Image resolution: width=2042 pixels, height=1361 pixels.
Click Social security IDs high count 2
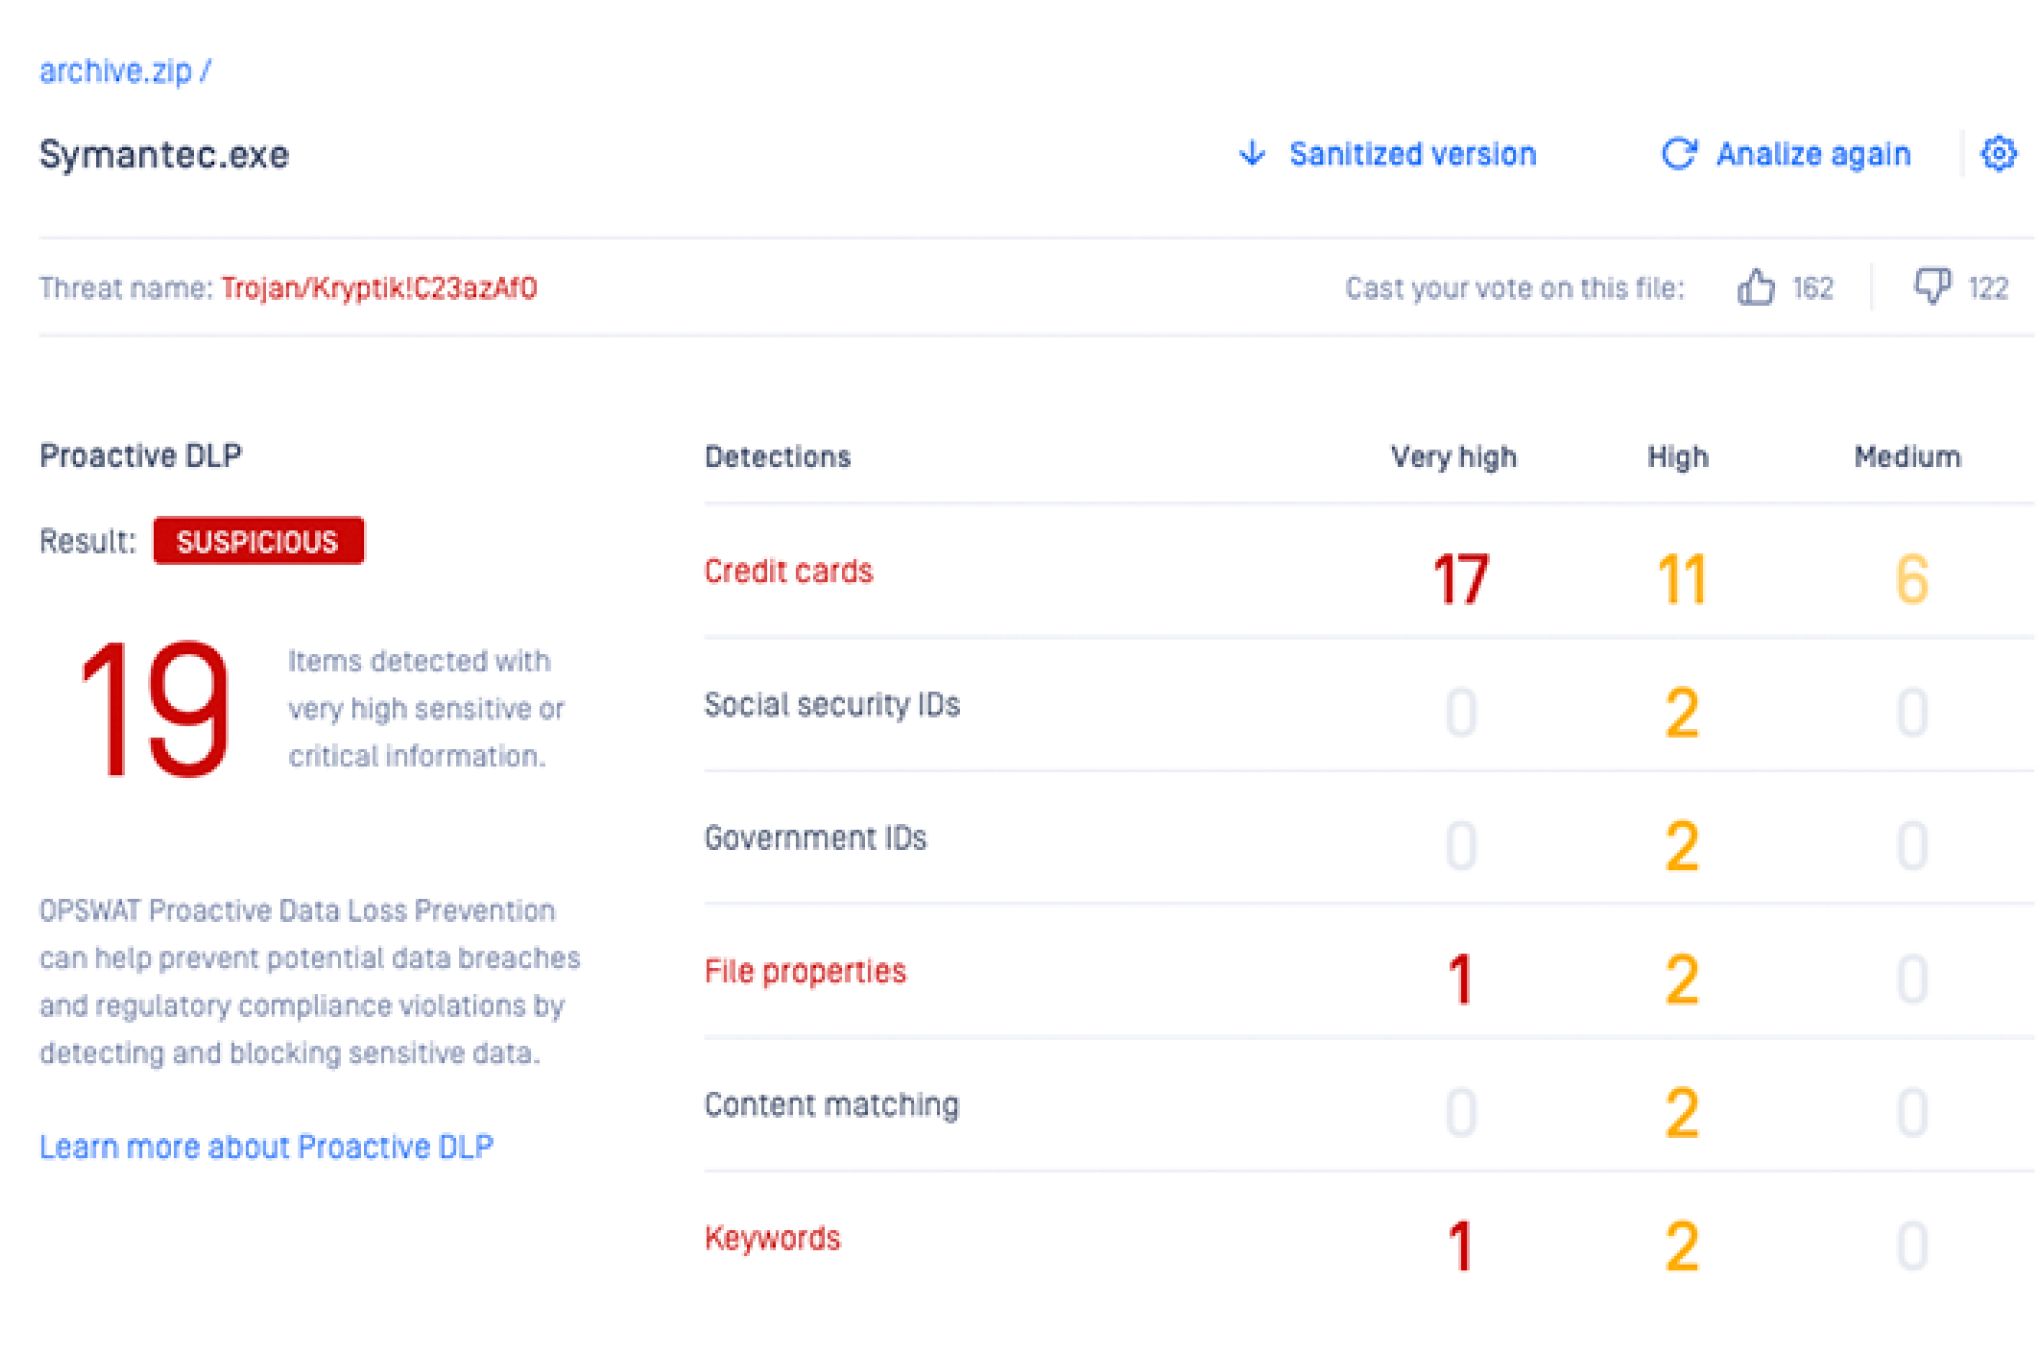(1681, 713)
